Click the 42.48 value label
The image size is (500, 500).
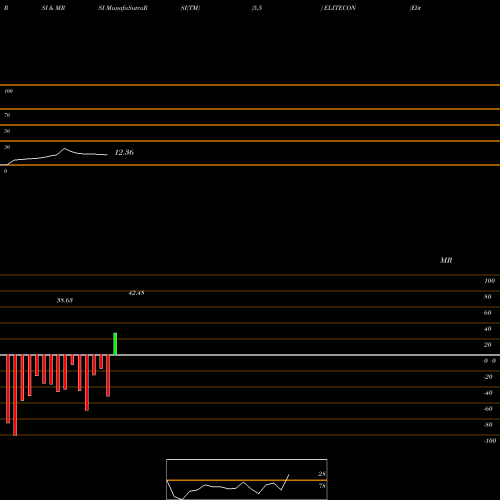coord(136,293)
